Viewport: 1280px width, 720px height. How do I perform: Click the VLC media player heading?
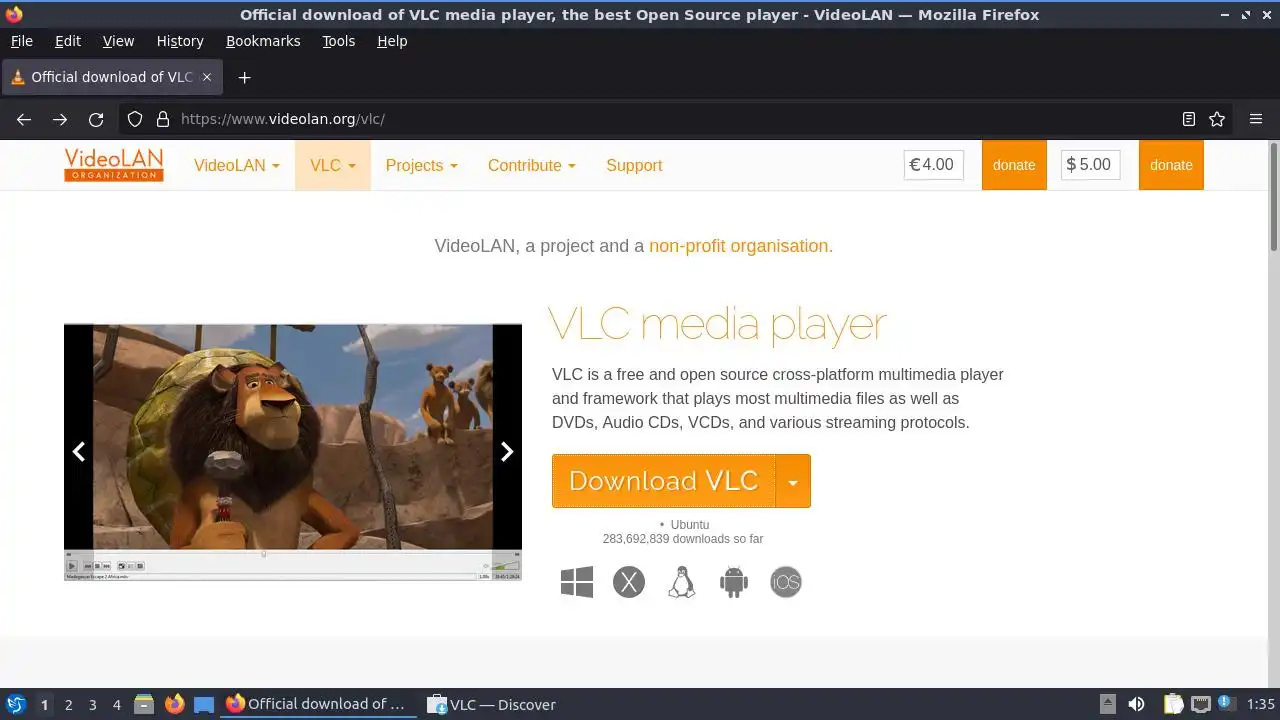coord(718,324)
